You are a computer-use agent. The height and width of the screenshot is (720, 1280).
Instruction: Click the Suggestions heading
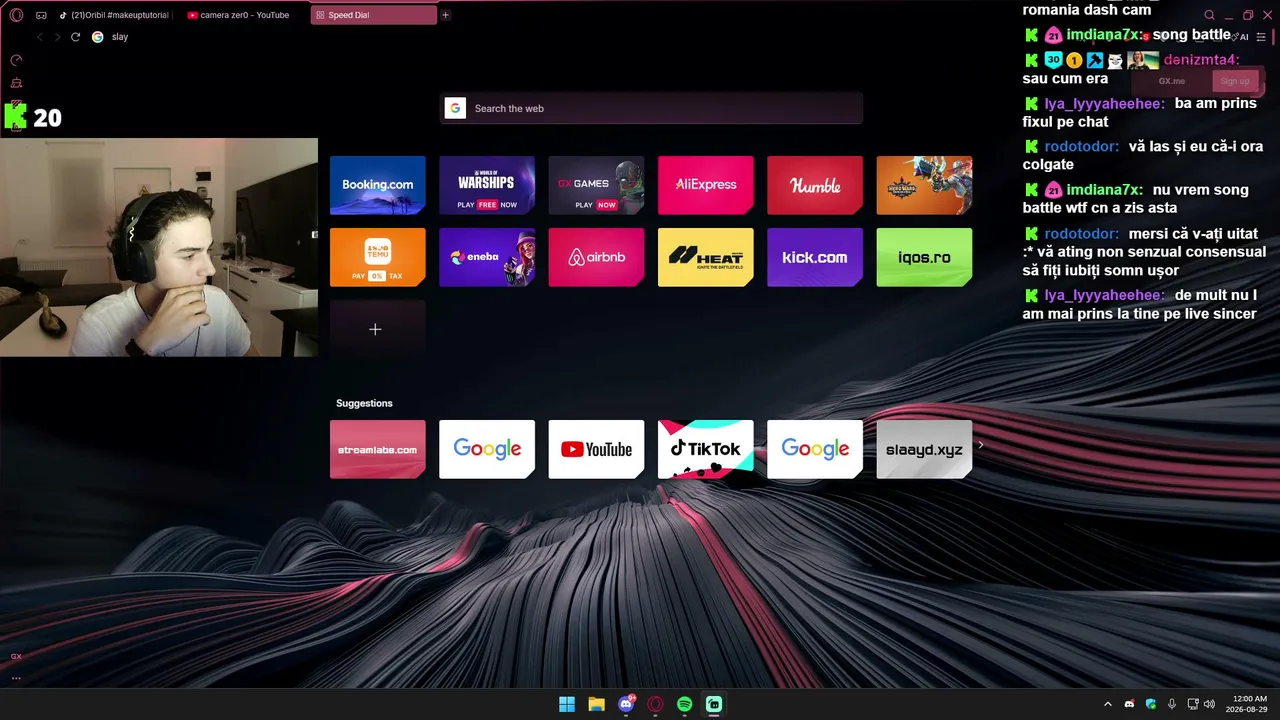click(x=364, y=403)
